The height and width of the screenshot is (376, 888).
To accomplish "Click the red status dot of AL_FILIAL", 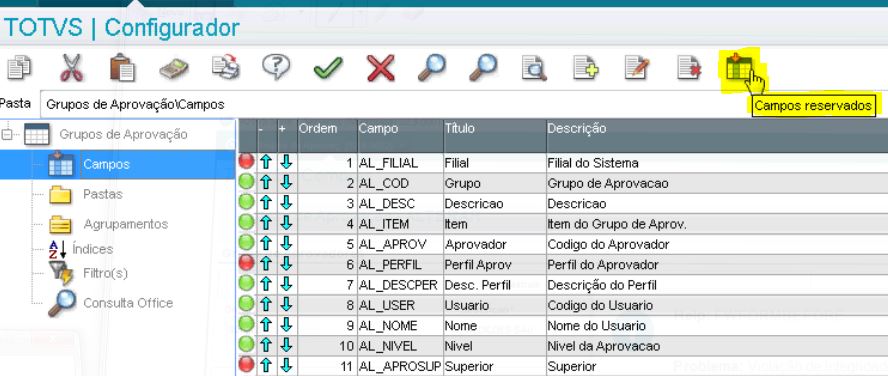I will [x=246, y=162].
